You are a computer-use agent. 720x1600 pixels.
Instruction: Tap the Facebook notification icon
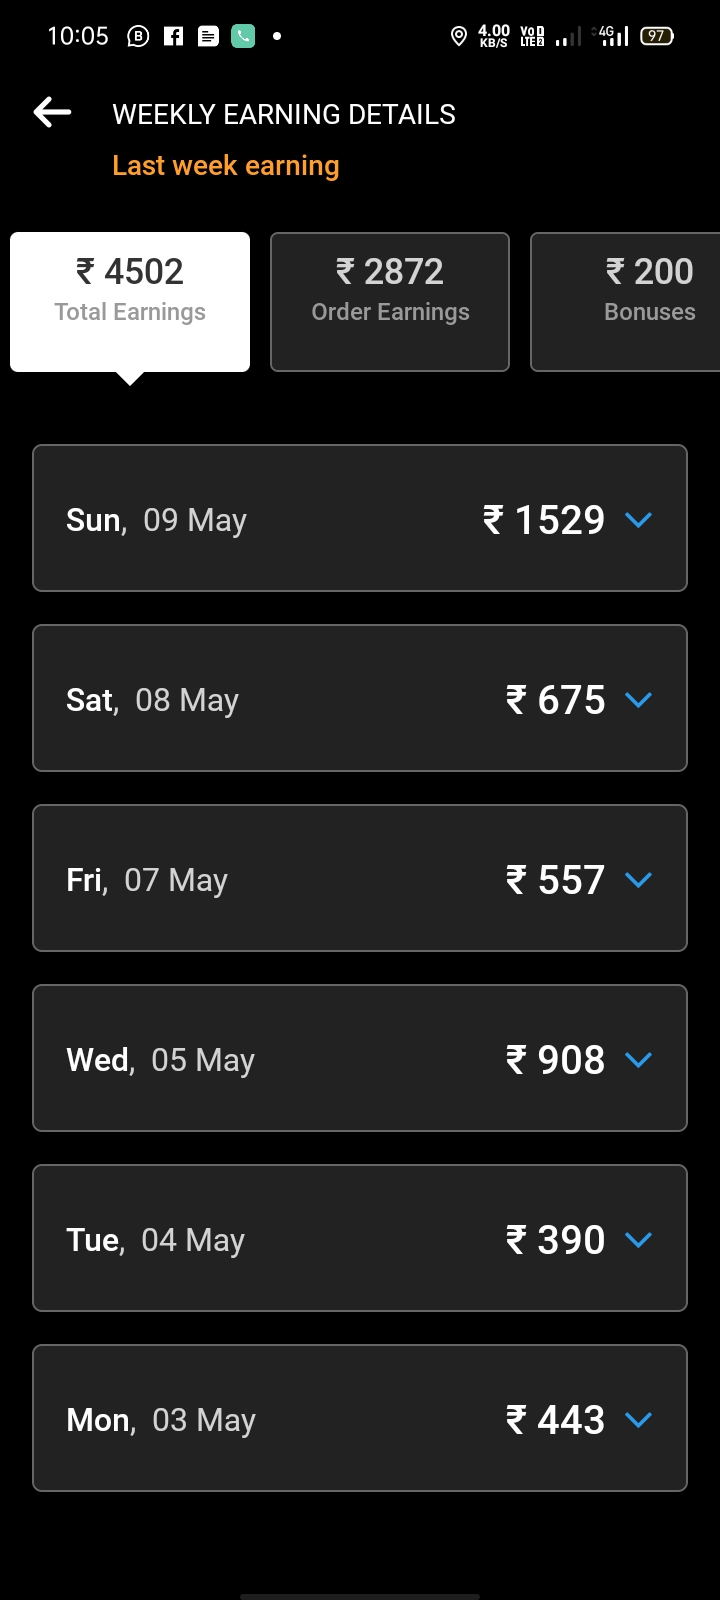[174, 37]
